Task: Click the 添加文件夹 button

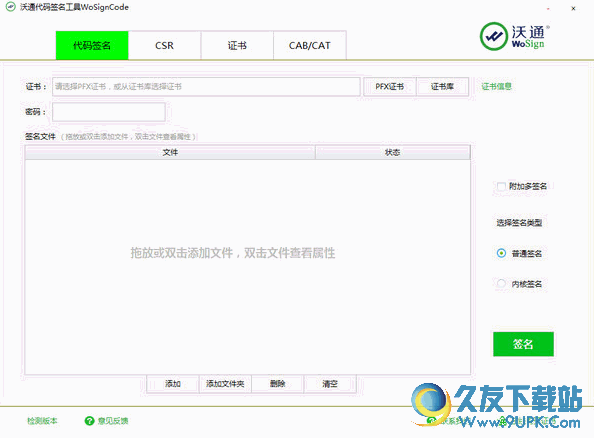Action: pos(225,384)
